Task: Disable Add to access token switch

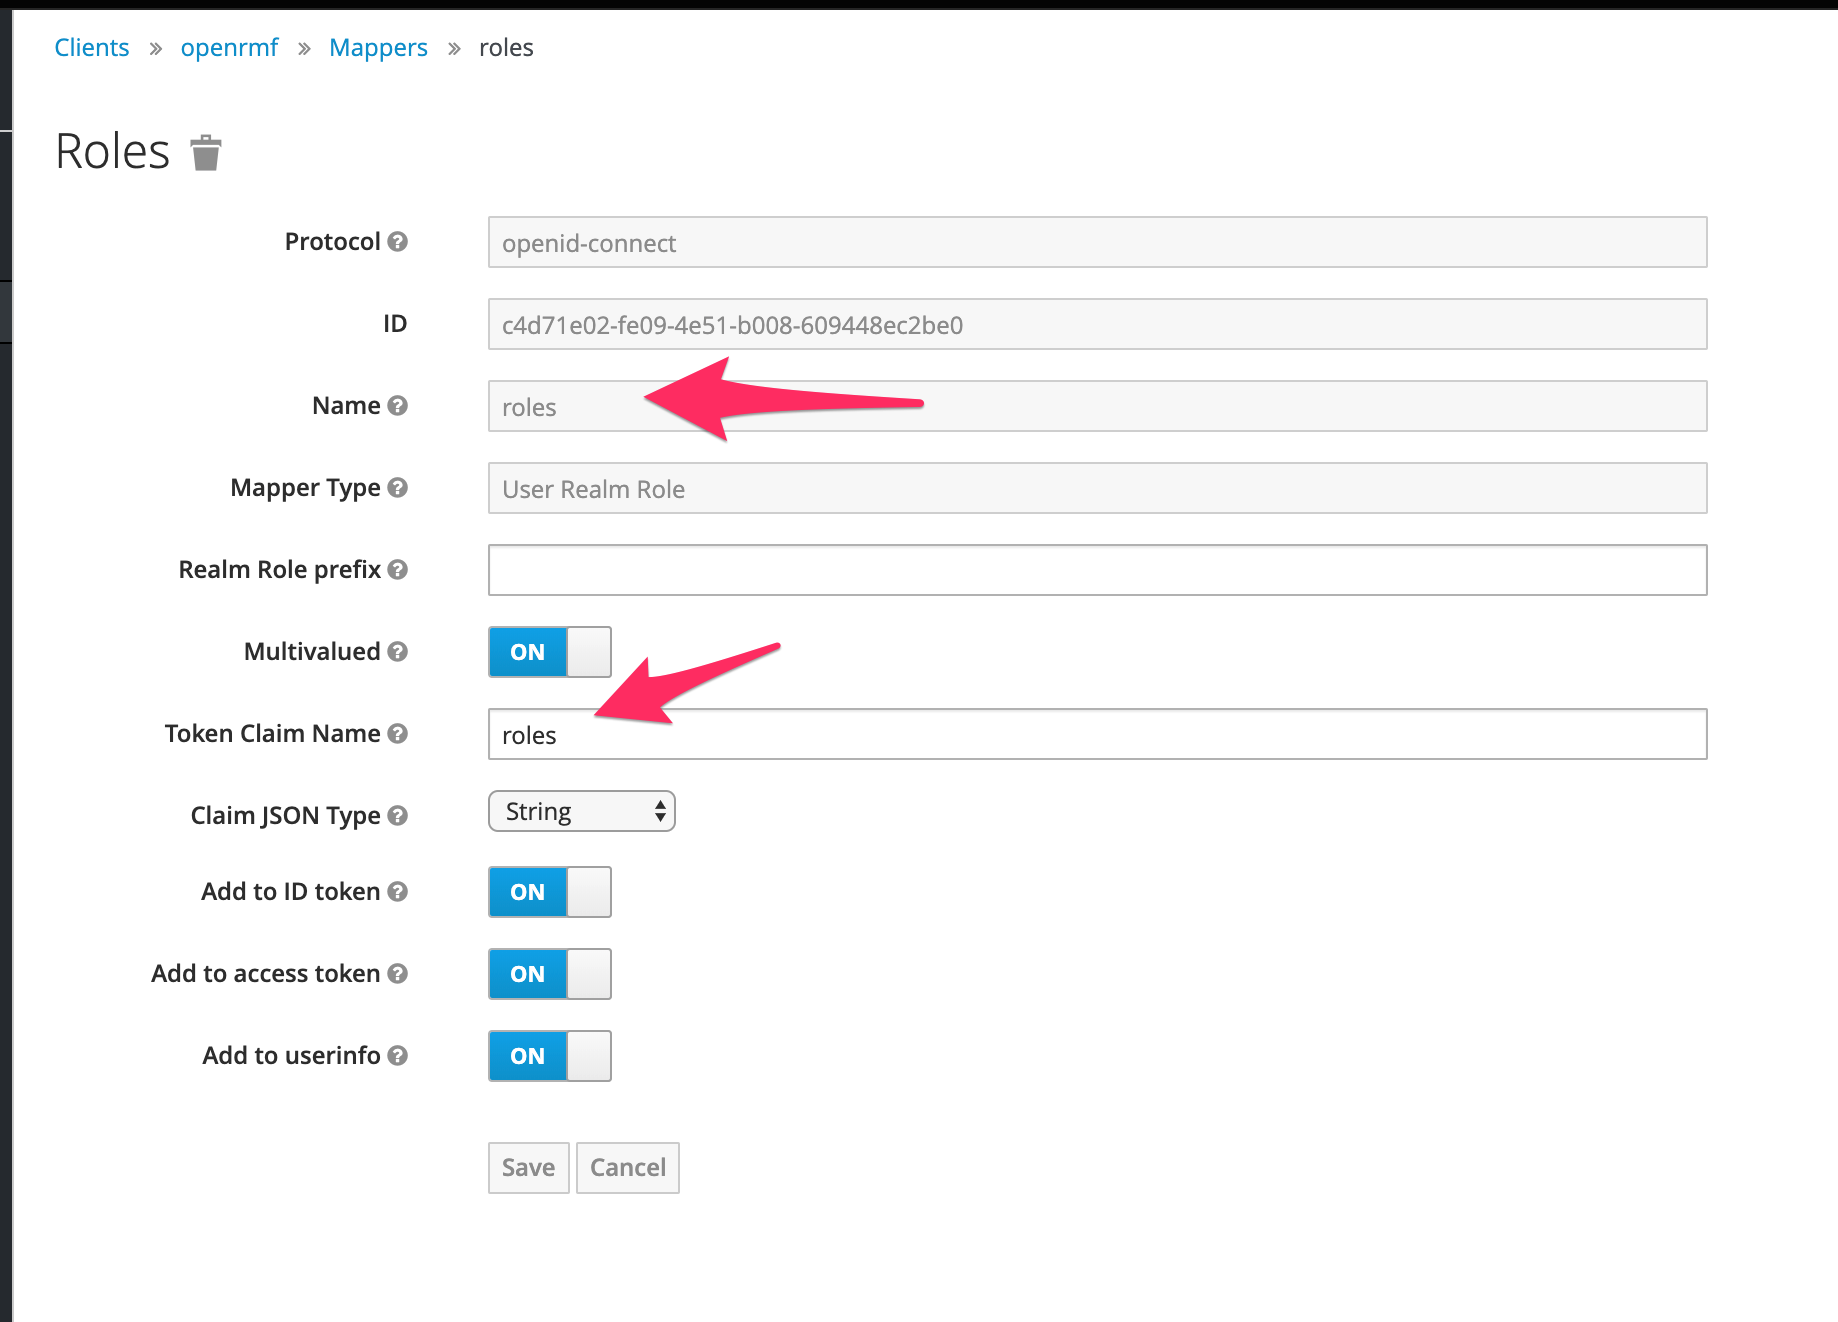Action: [x=548, y=974]
